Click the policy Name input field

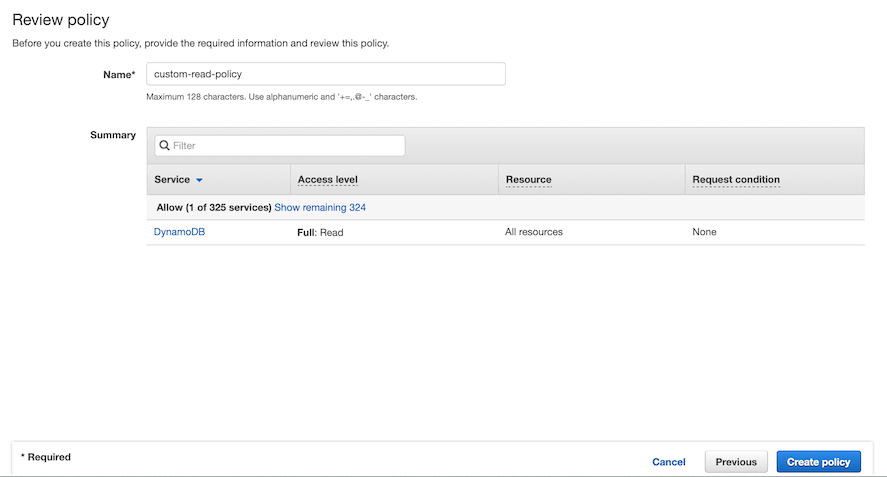coord(325,74)
